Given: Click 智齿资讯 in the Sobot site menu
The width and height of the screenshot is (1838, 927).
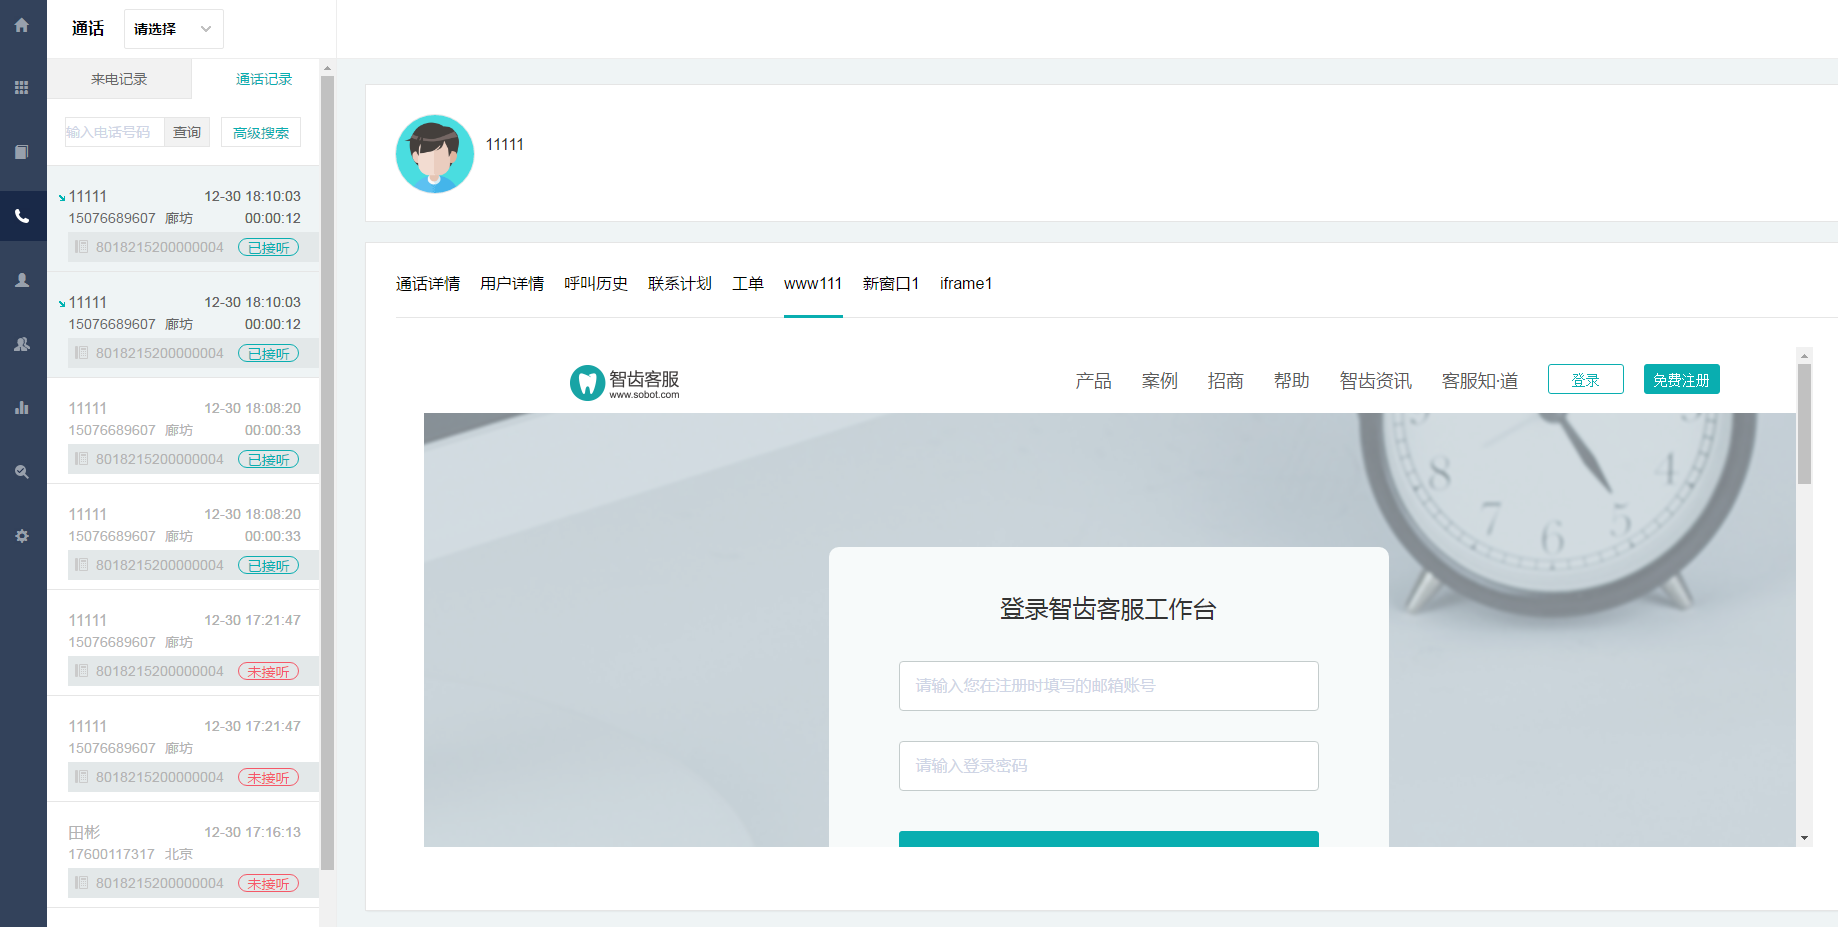Looking at the screenshot, I should click(x=1376, y=381).
